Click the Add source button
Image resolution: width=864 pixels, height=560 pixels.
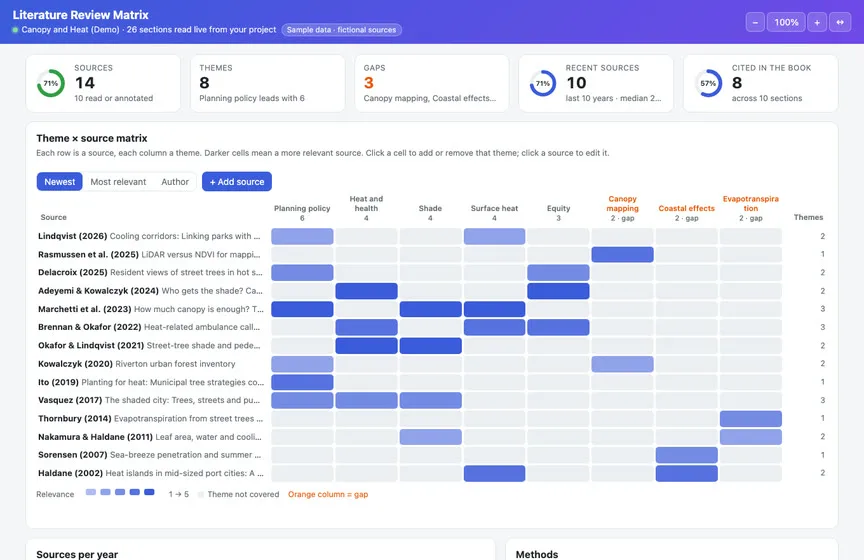237,181
